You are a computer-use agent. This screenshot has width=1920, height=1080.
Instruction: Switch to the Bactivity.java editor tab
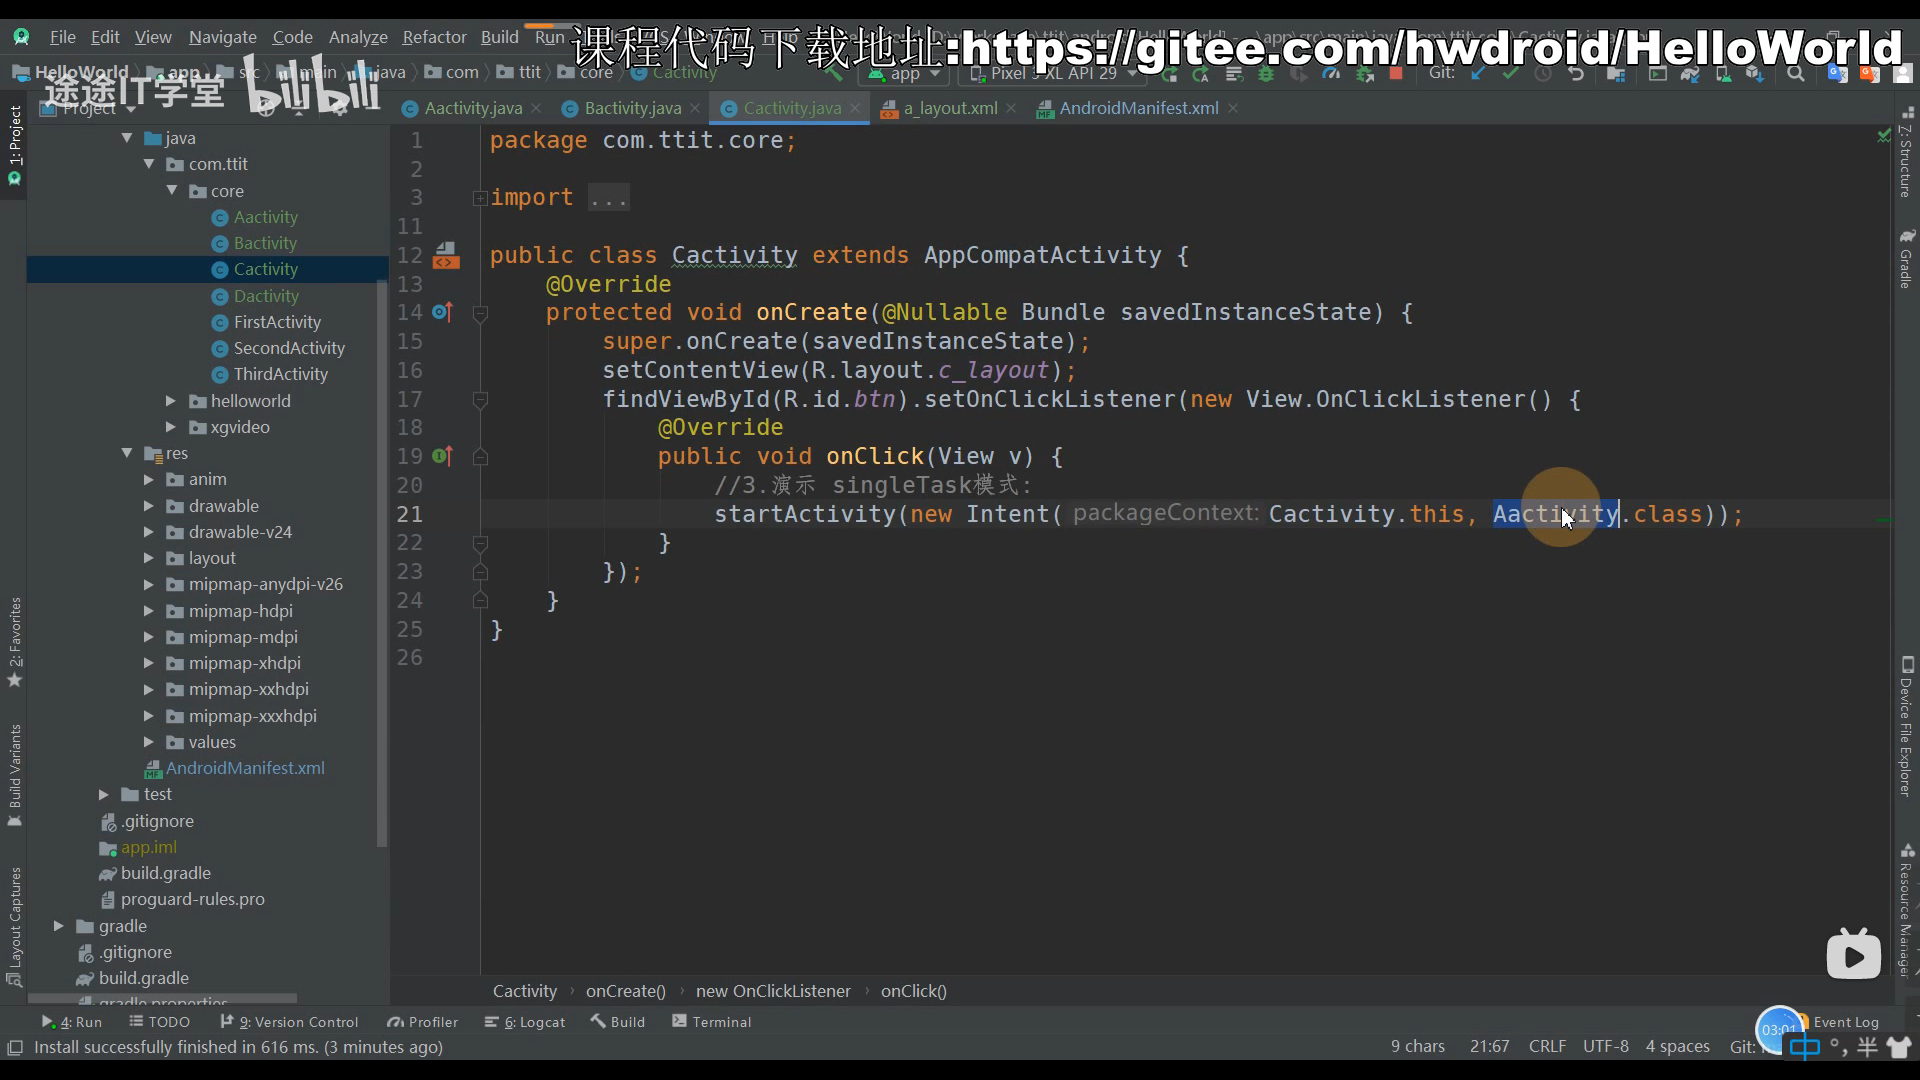tap(633, 108)
